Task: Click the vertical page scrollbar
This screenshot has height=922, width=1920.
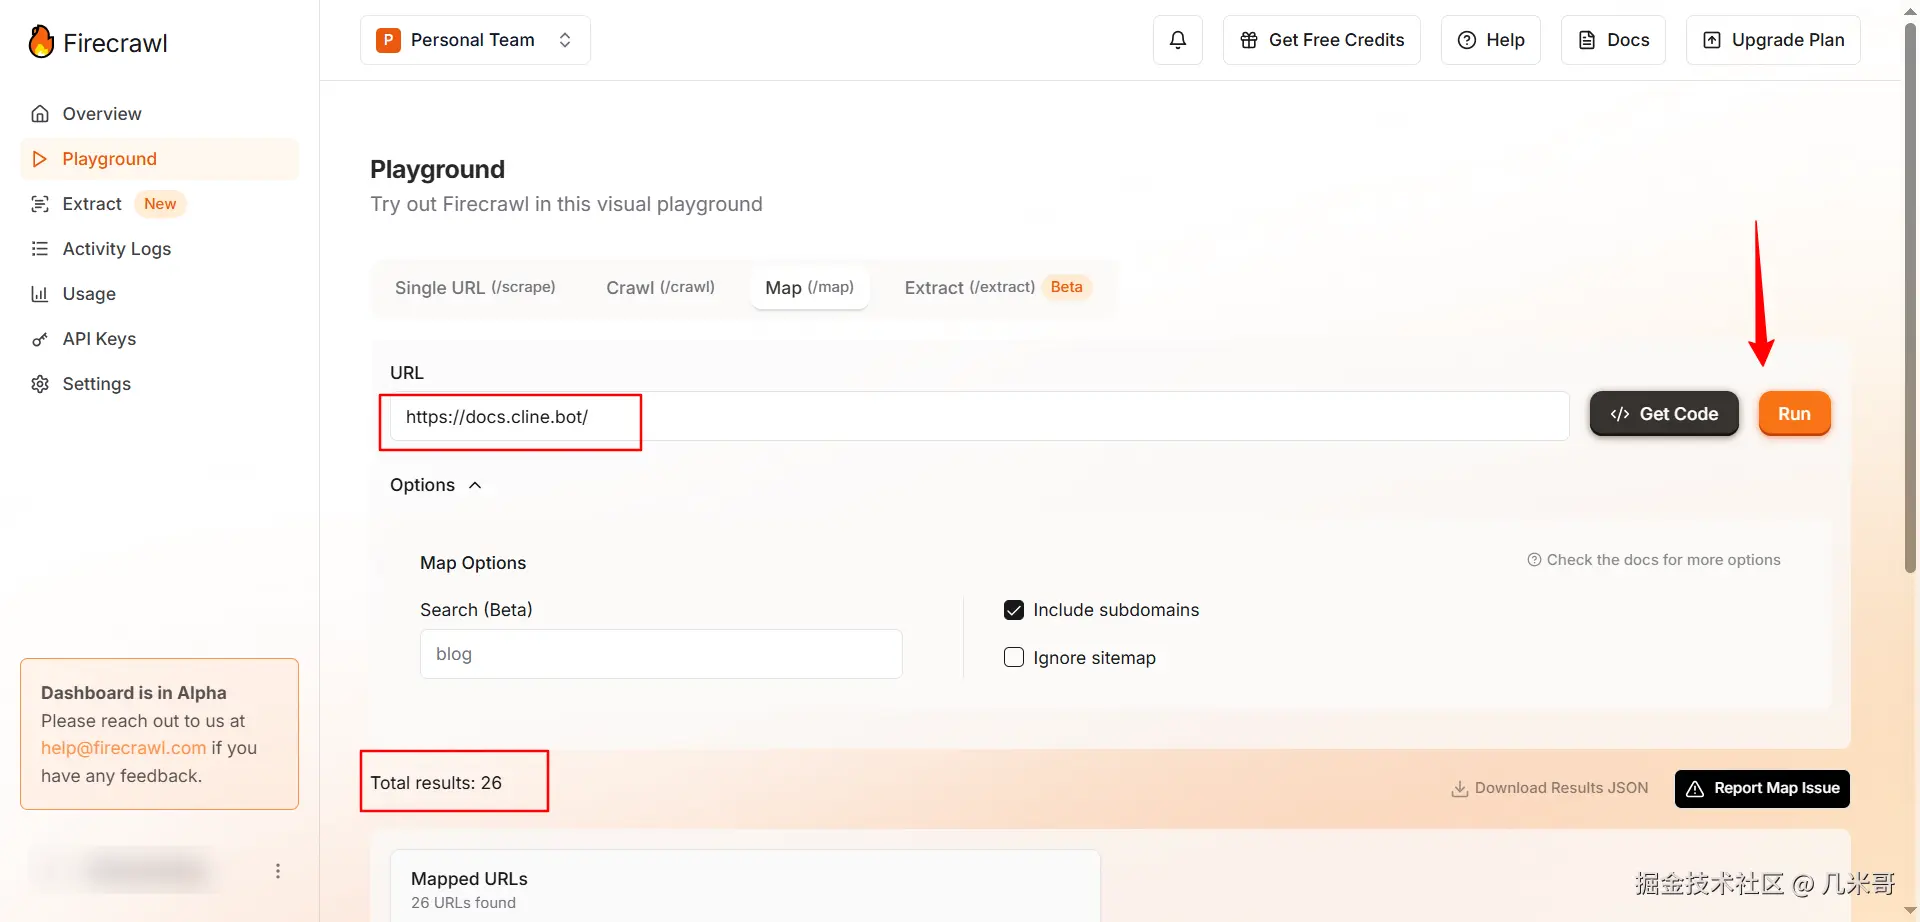Action: point(1910,300)
